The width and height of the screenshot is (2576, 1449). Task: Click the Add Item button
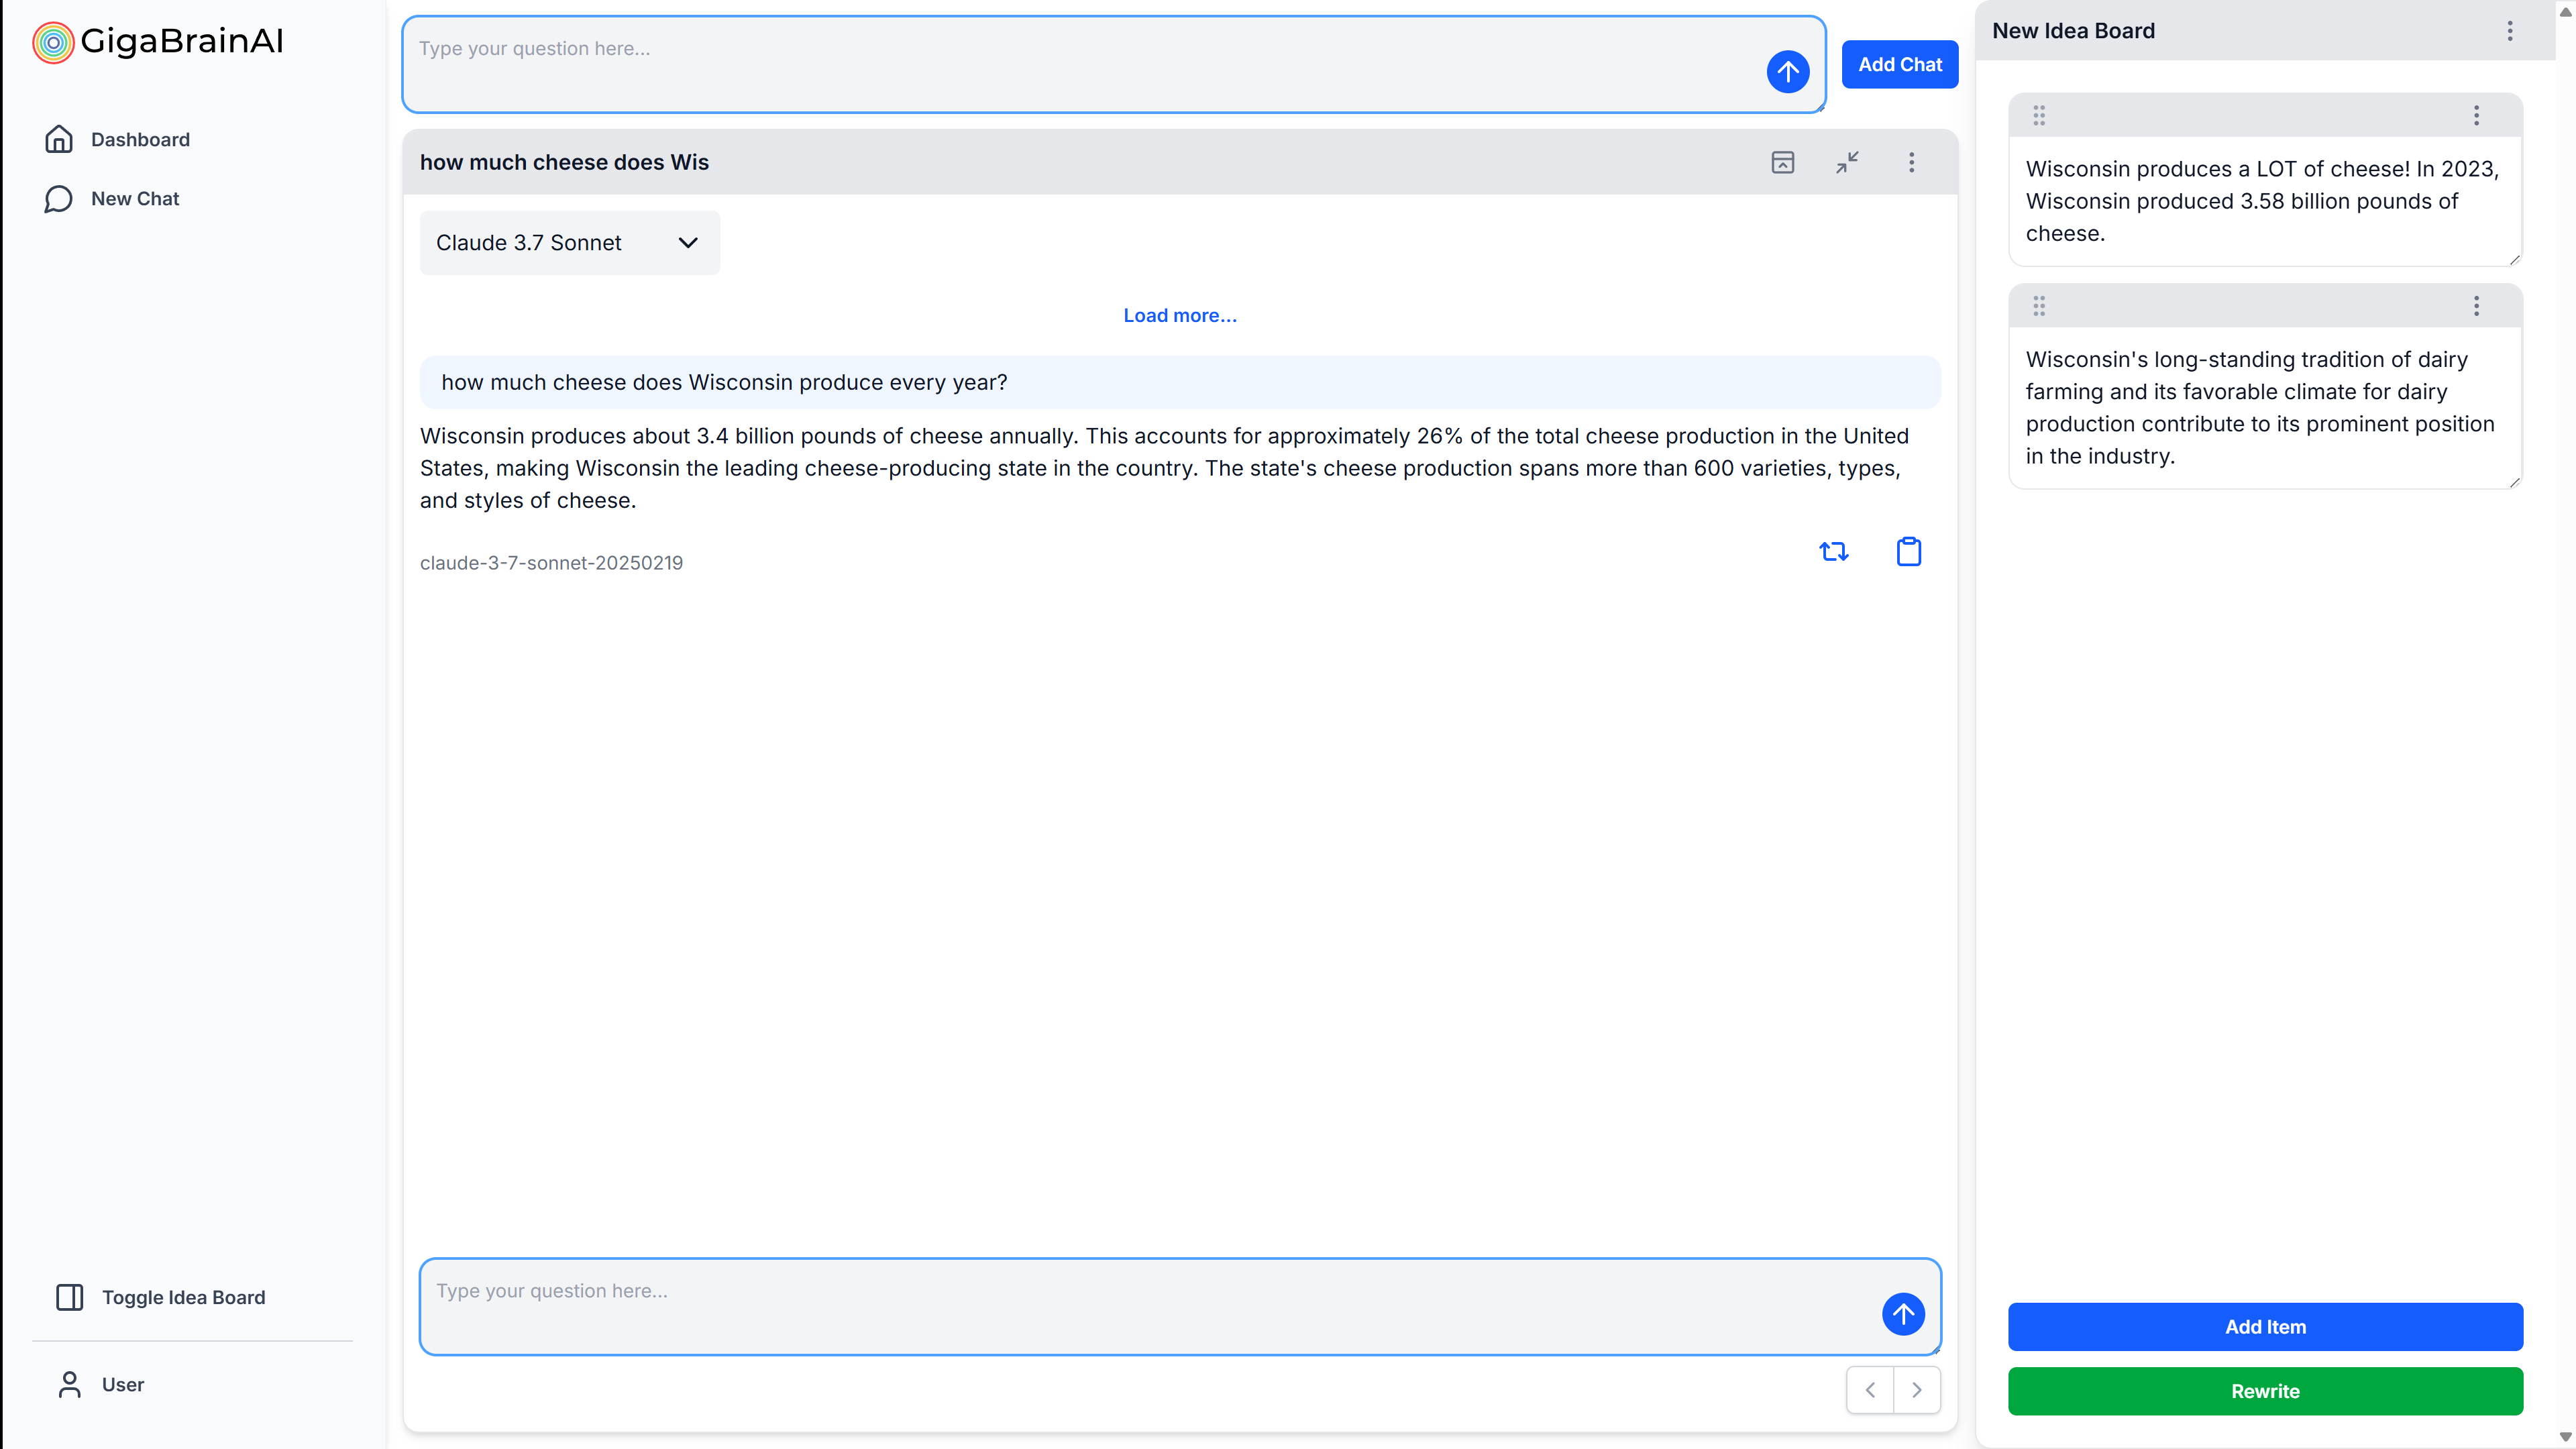(2265, 1327)
